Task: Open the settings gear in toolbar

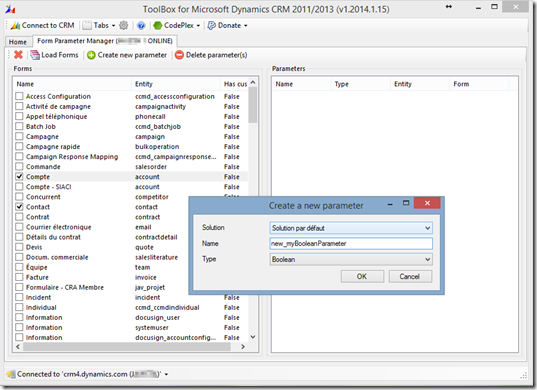Action: pos(124,25)
